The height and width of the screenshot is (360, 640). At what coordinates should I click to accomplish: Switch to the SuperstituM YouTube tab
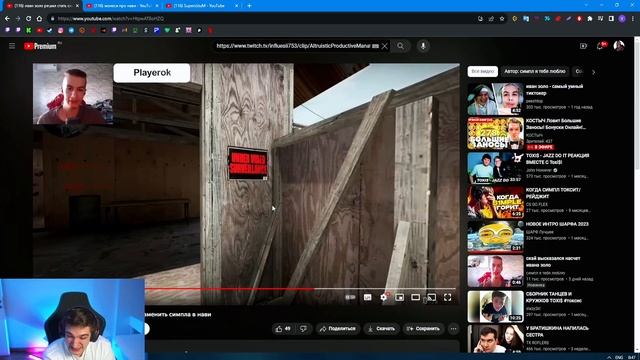(x=202, y=6)
